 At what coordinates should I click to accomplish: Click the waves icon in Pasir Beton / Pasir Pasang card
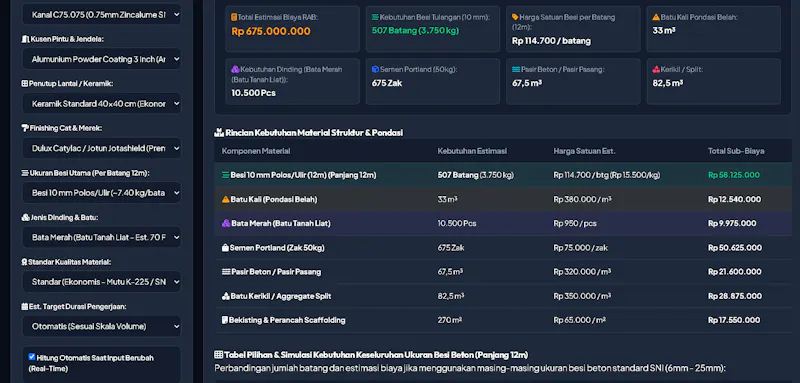(x=516, y=69)
